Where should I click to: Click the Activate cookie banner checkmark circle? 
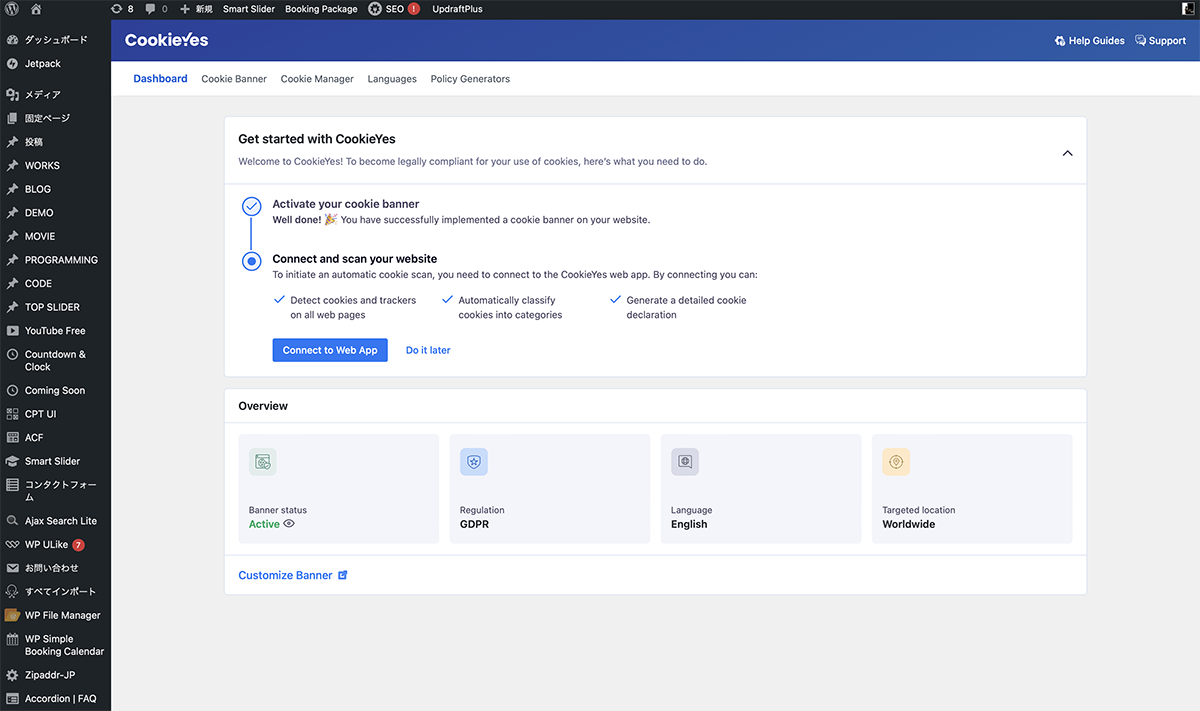coord(252,207)
